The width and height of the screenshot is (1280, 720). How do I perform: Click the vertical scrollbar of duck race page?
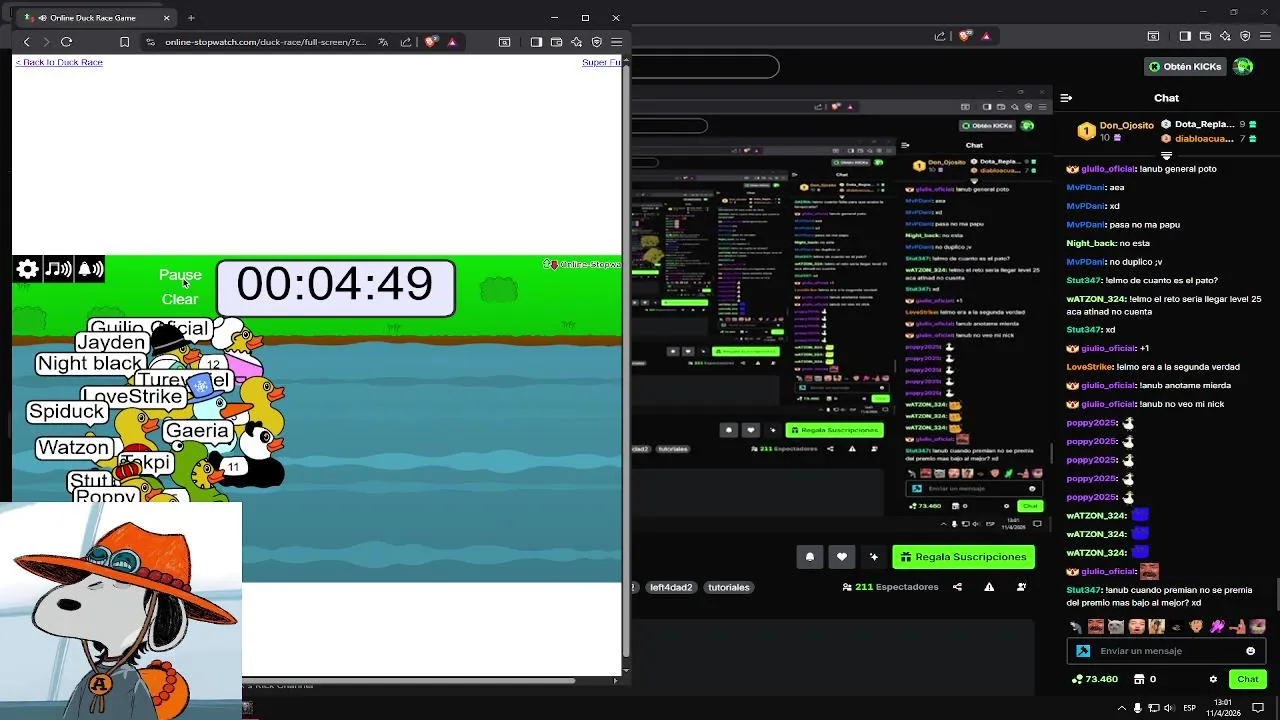coord(626,360)
